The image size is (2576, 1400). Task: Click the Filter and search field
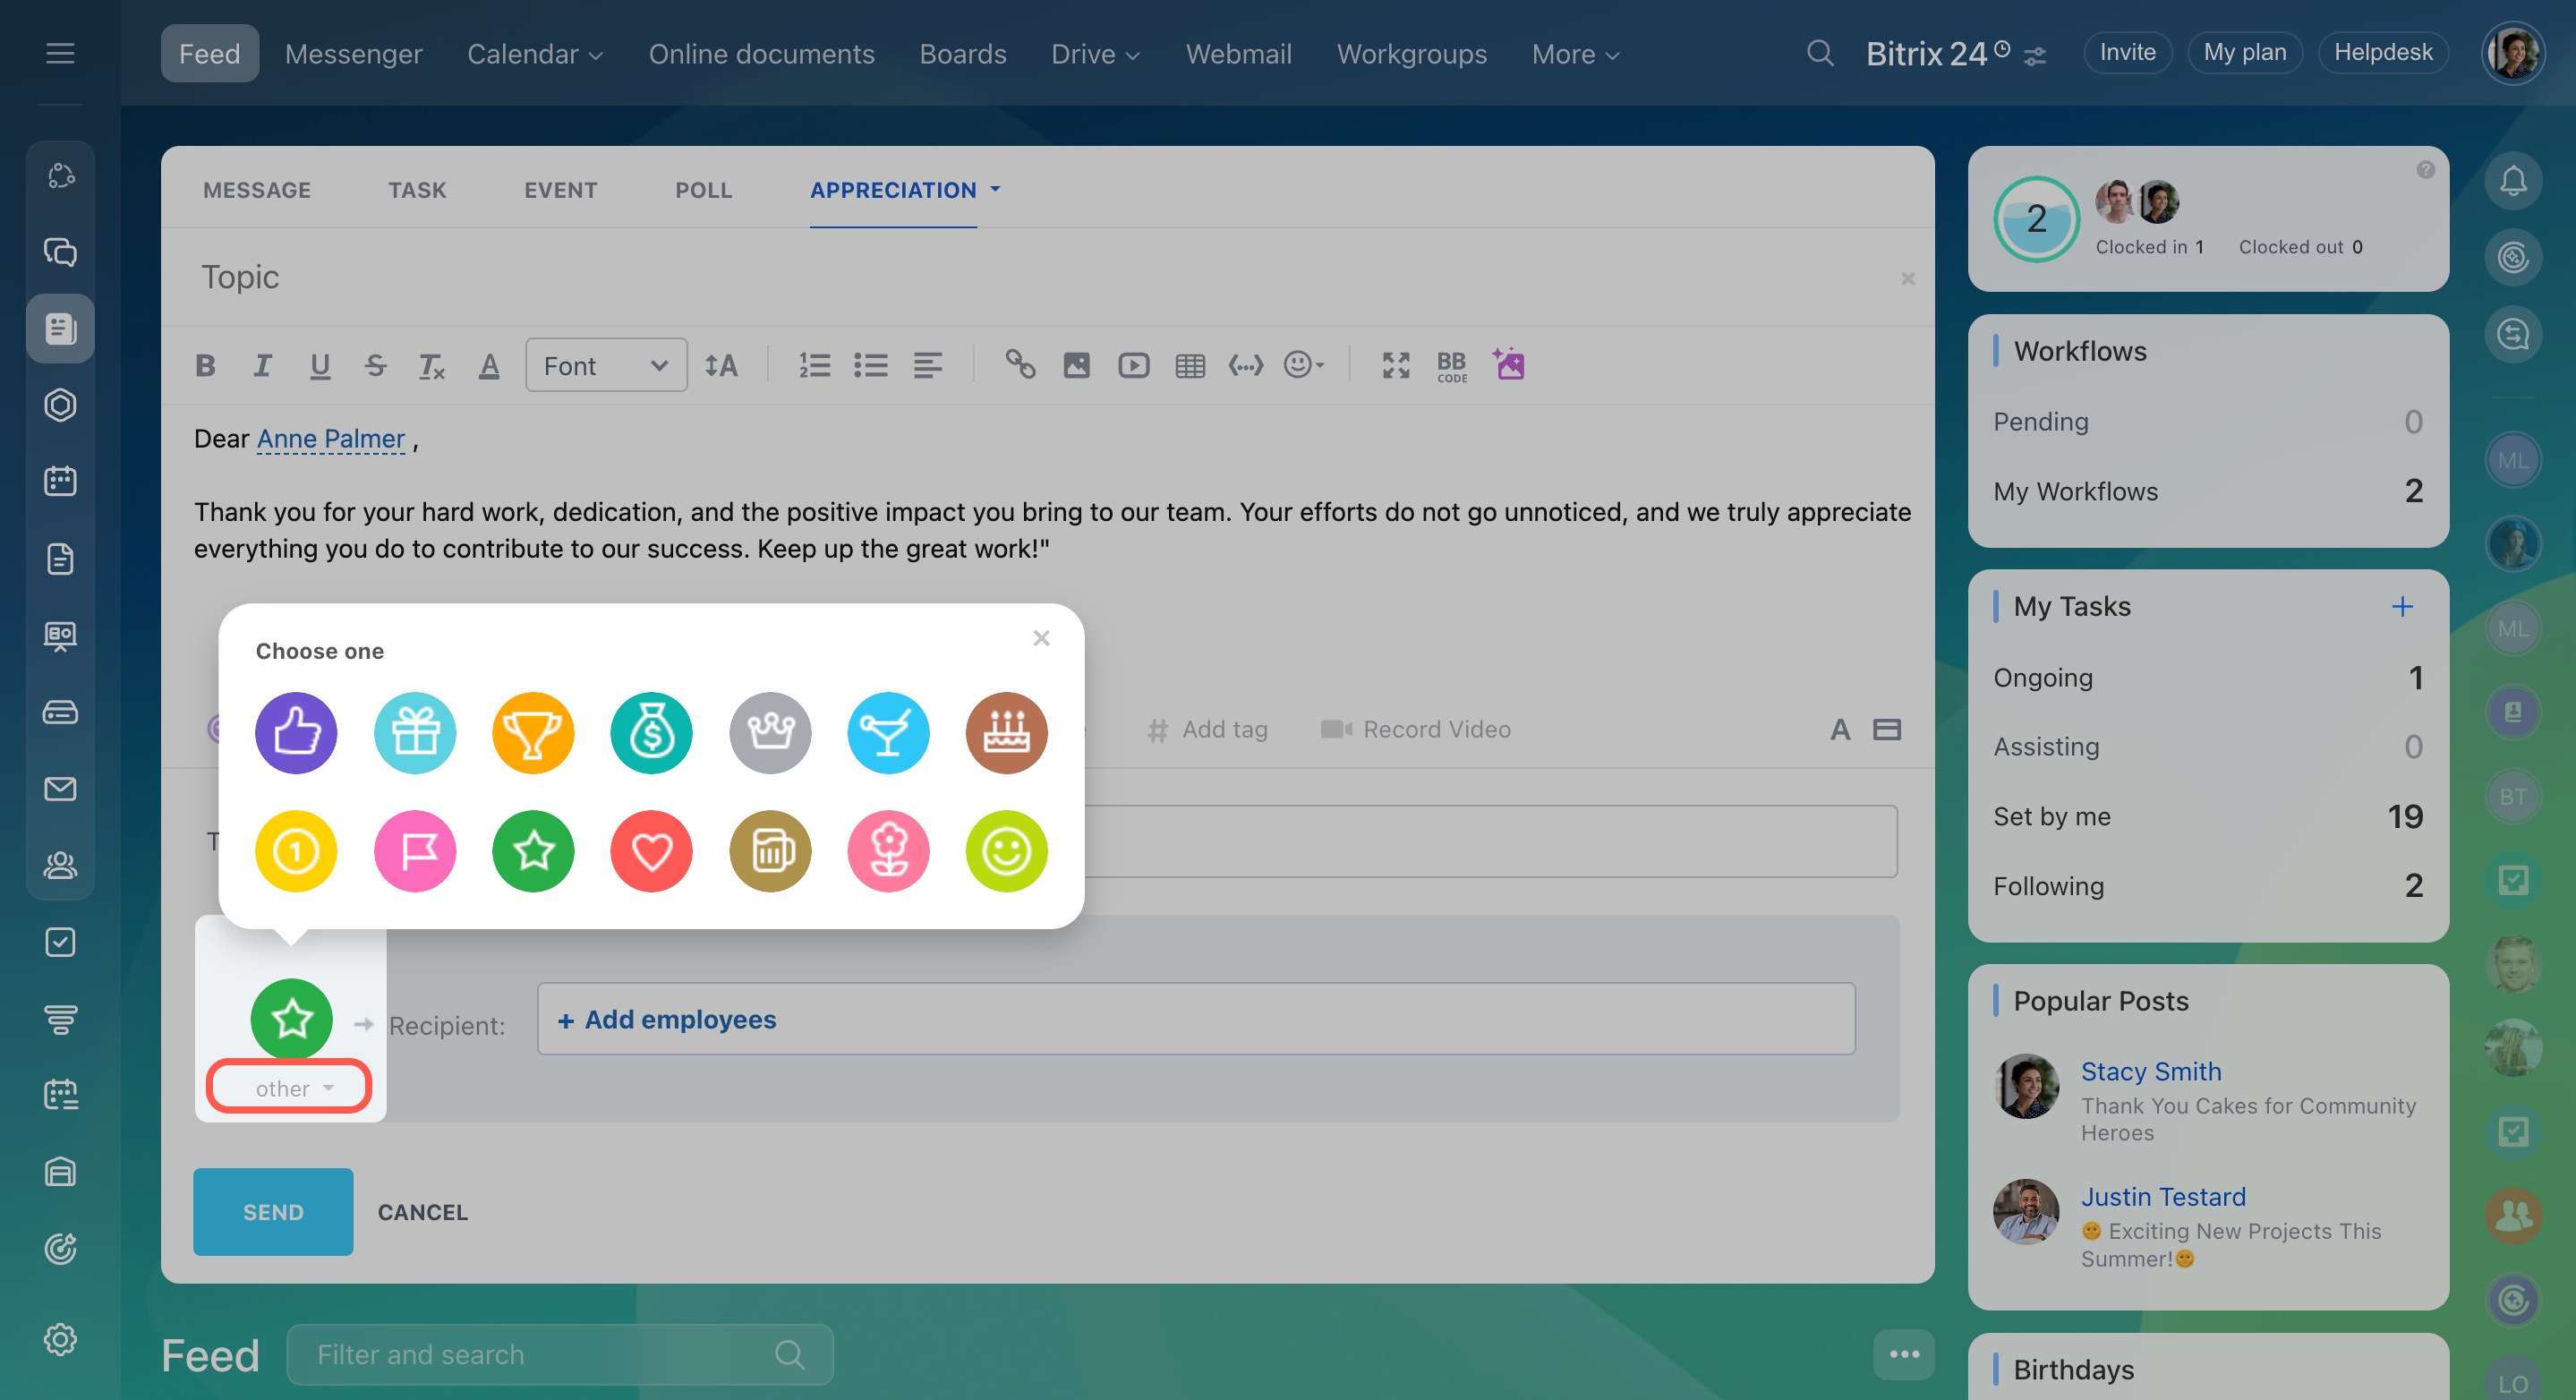point(560,1355)
